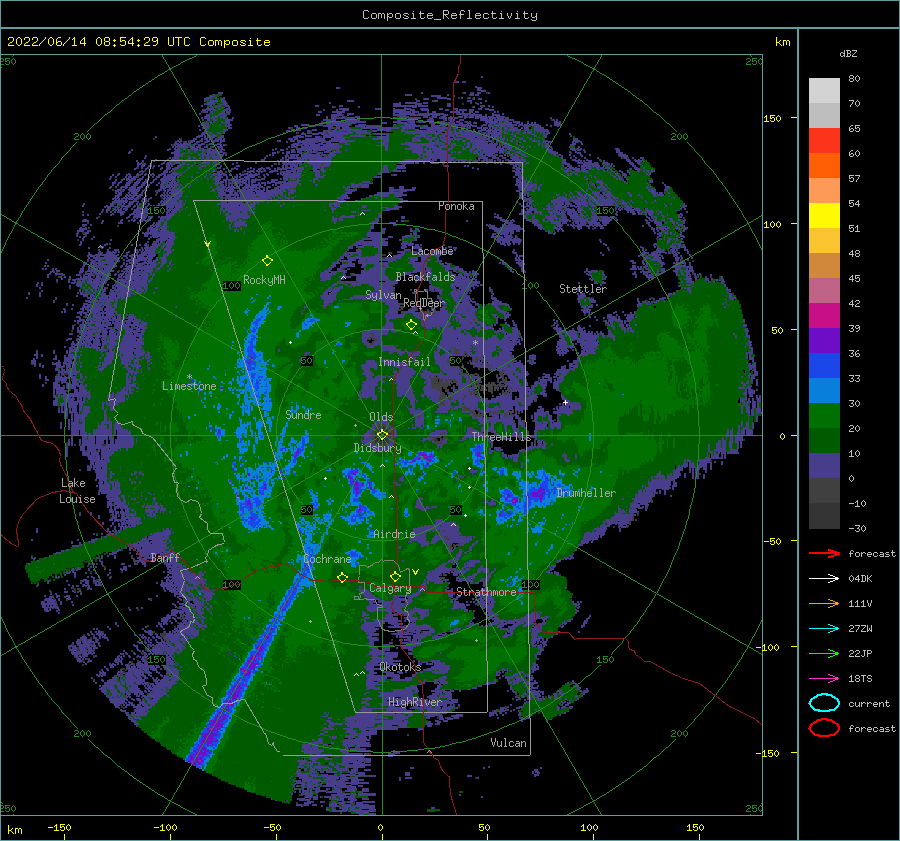Click the Ponoka label
The height and width of the screenshot is (841, 900).
pyautogui.click(x=456, y=206)
